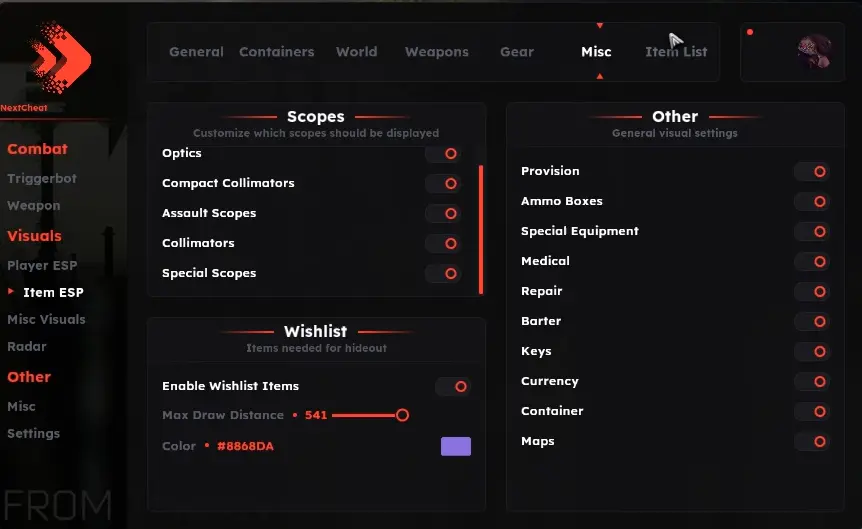Screen dimensions: 862x529
Task: Open Settings in the sidebar
Action: pyautogui.click(x=34, y=433)
